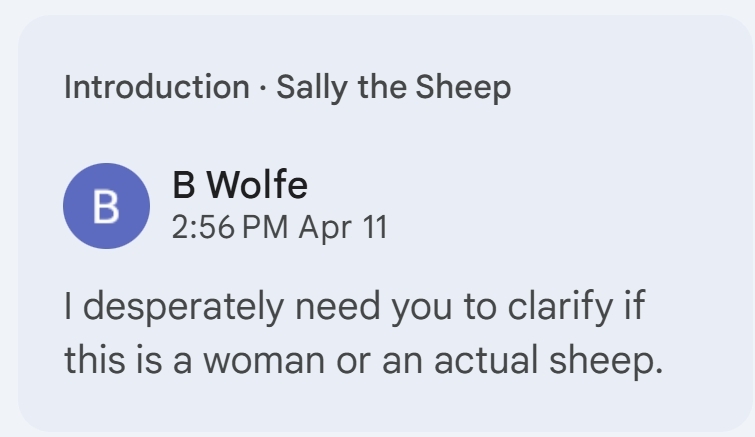Click the surname Wolfe
The width and height of the screenshot is (755, 437).
259,184
